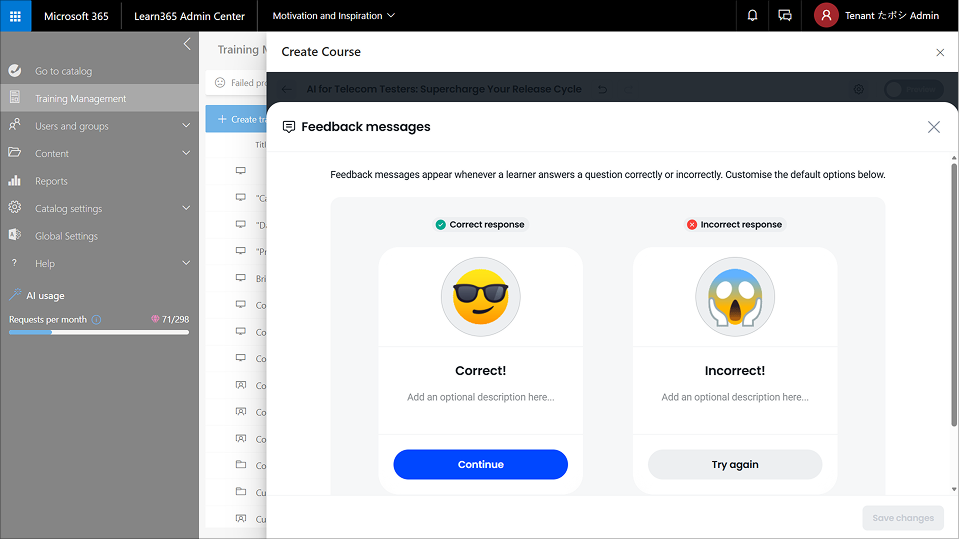The image size is (959, 539).
Task: Open the chat feedback icon in header
Action: click(785, 16)
